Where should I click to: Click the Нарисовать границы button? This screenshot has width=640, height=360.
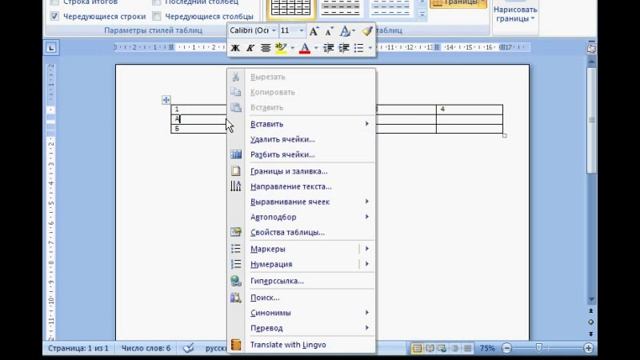(x=515, y=14)
